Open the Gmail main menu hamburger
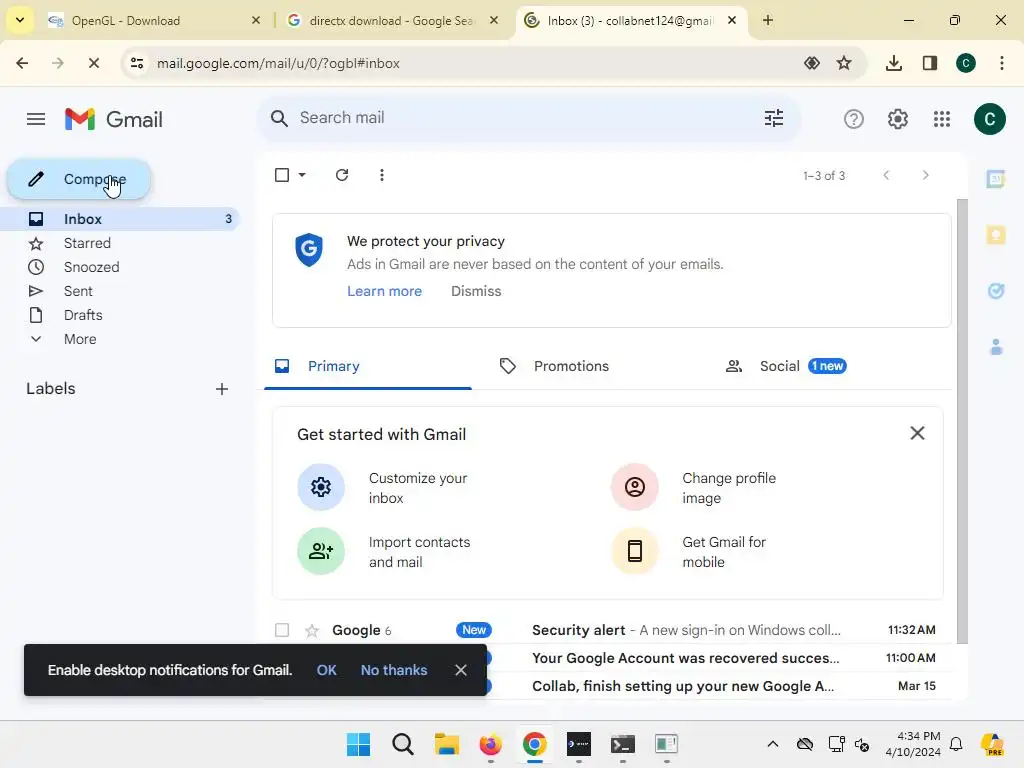This screenshot has width=1024, height=768. 36,119
